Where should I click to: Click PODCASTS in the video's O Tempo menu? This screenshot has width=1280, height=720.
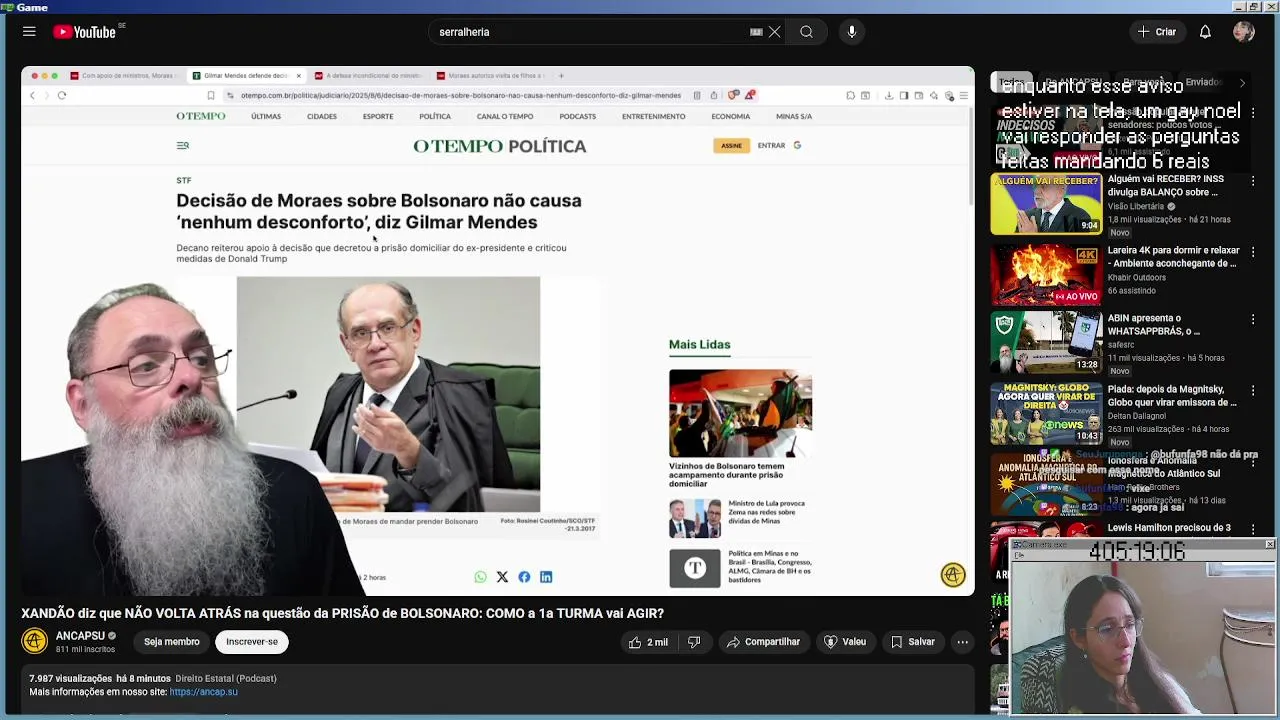tap(578, 116)
